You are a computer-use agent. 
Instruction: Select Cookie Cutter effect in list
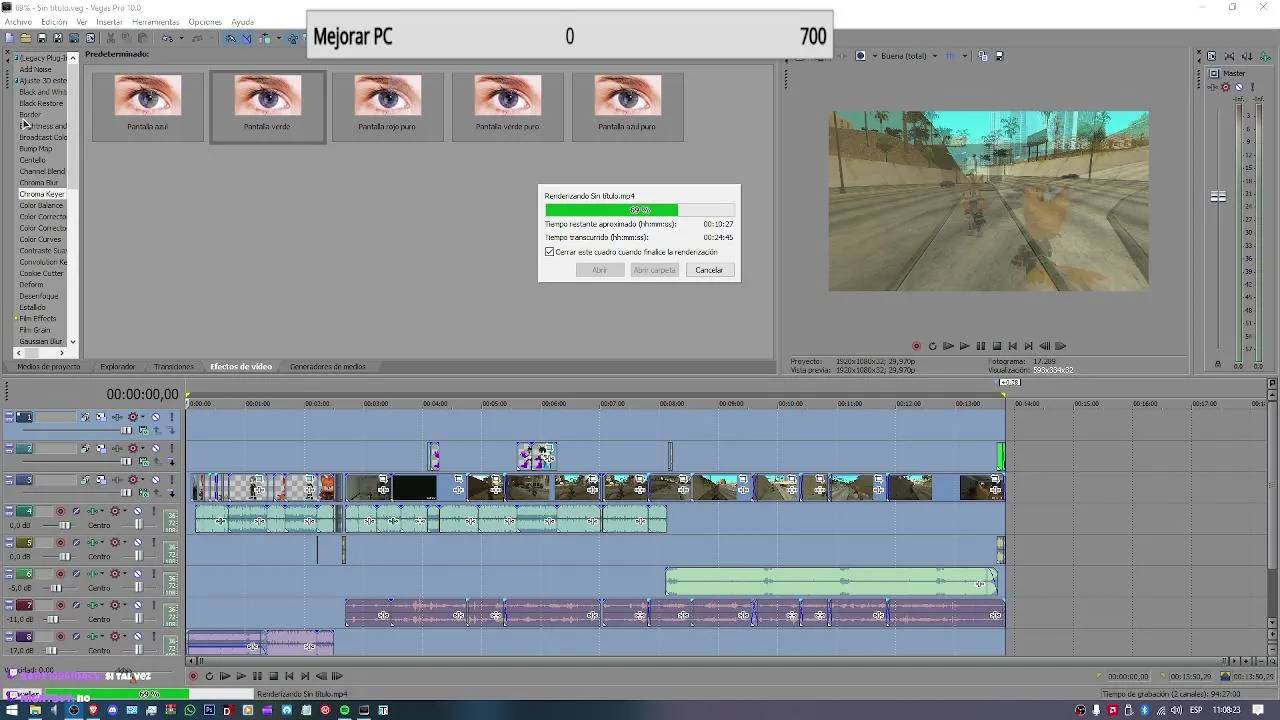click(x=41, y=273)
